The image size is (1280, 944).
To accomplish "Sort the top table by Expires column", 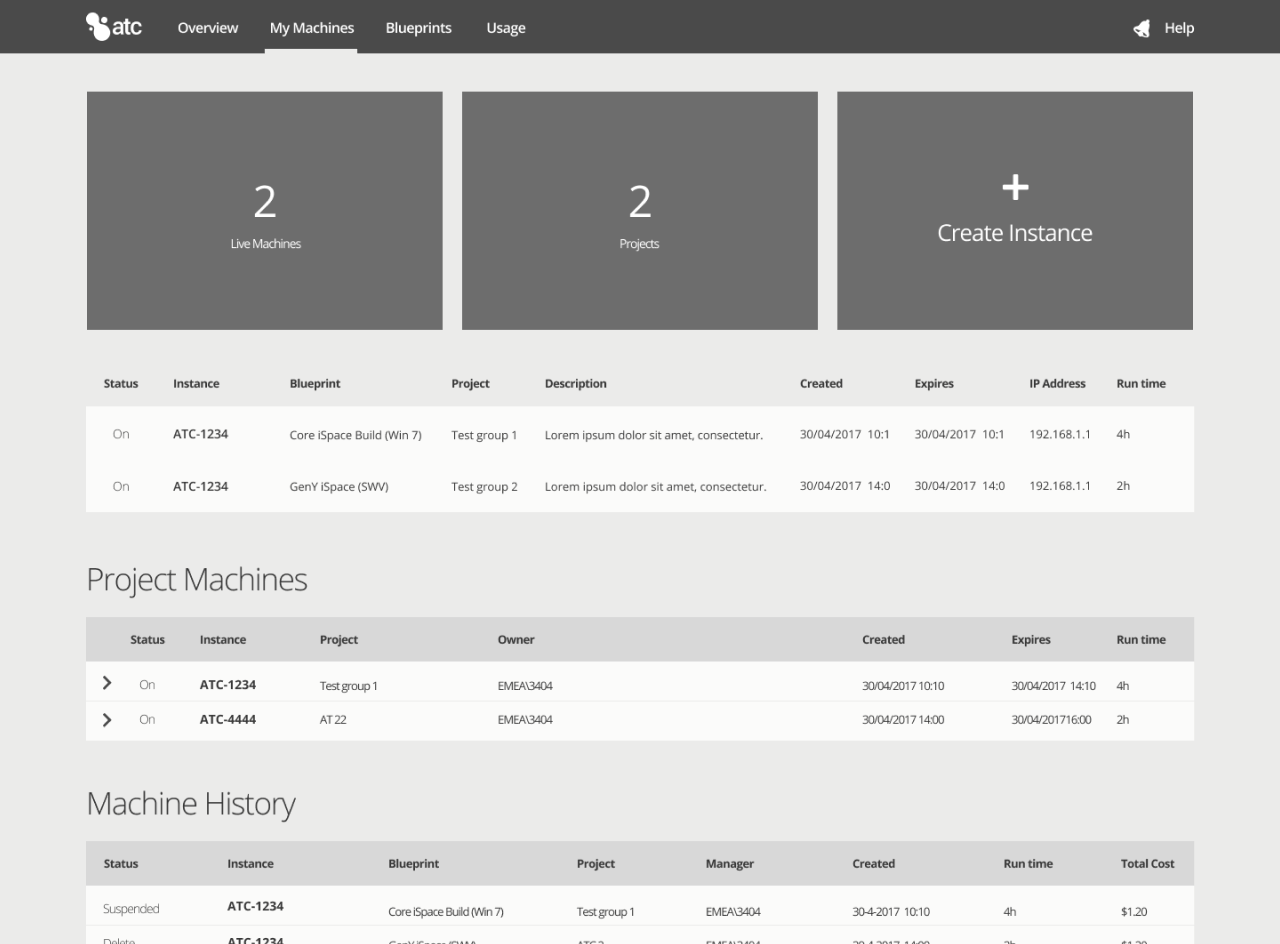I will point(933,384).
